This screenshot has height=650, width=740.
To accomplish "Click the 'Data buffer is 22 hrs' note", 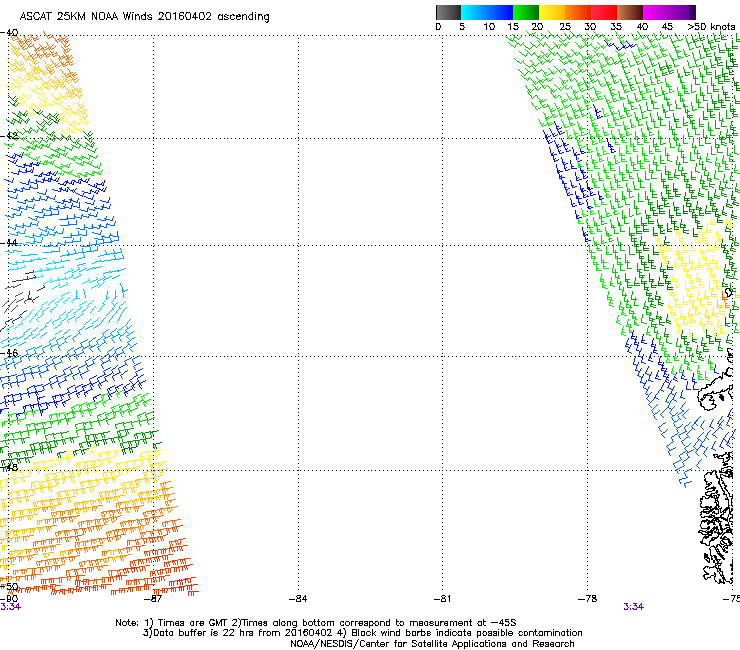I will point(202,633).
